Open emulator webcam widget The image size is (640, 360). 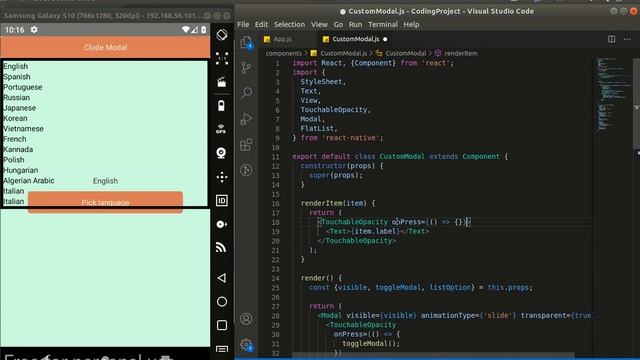point(222,153)
